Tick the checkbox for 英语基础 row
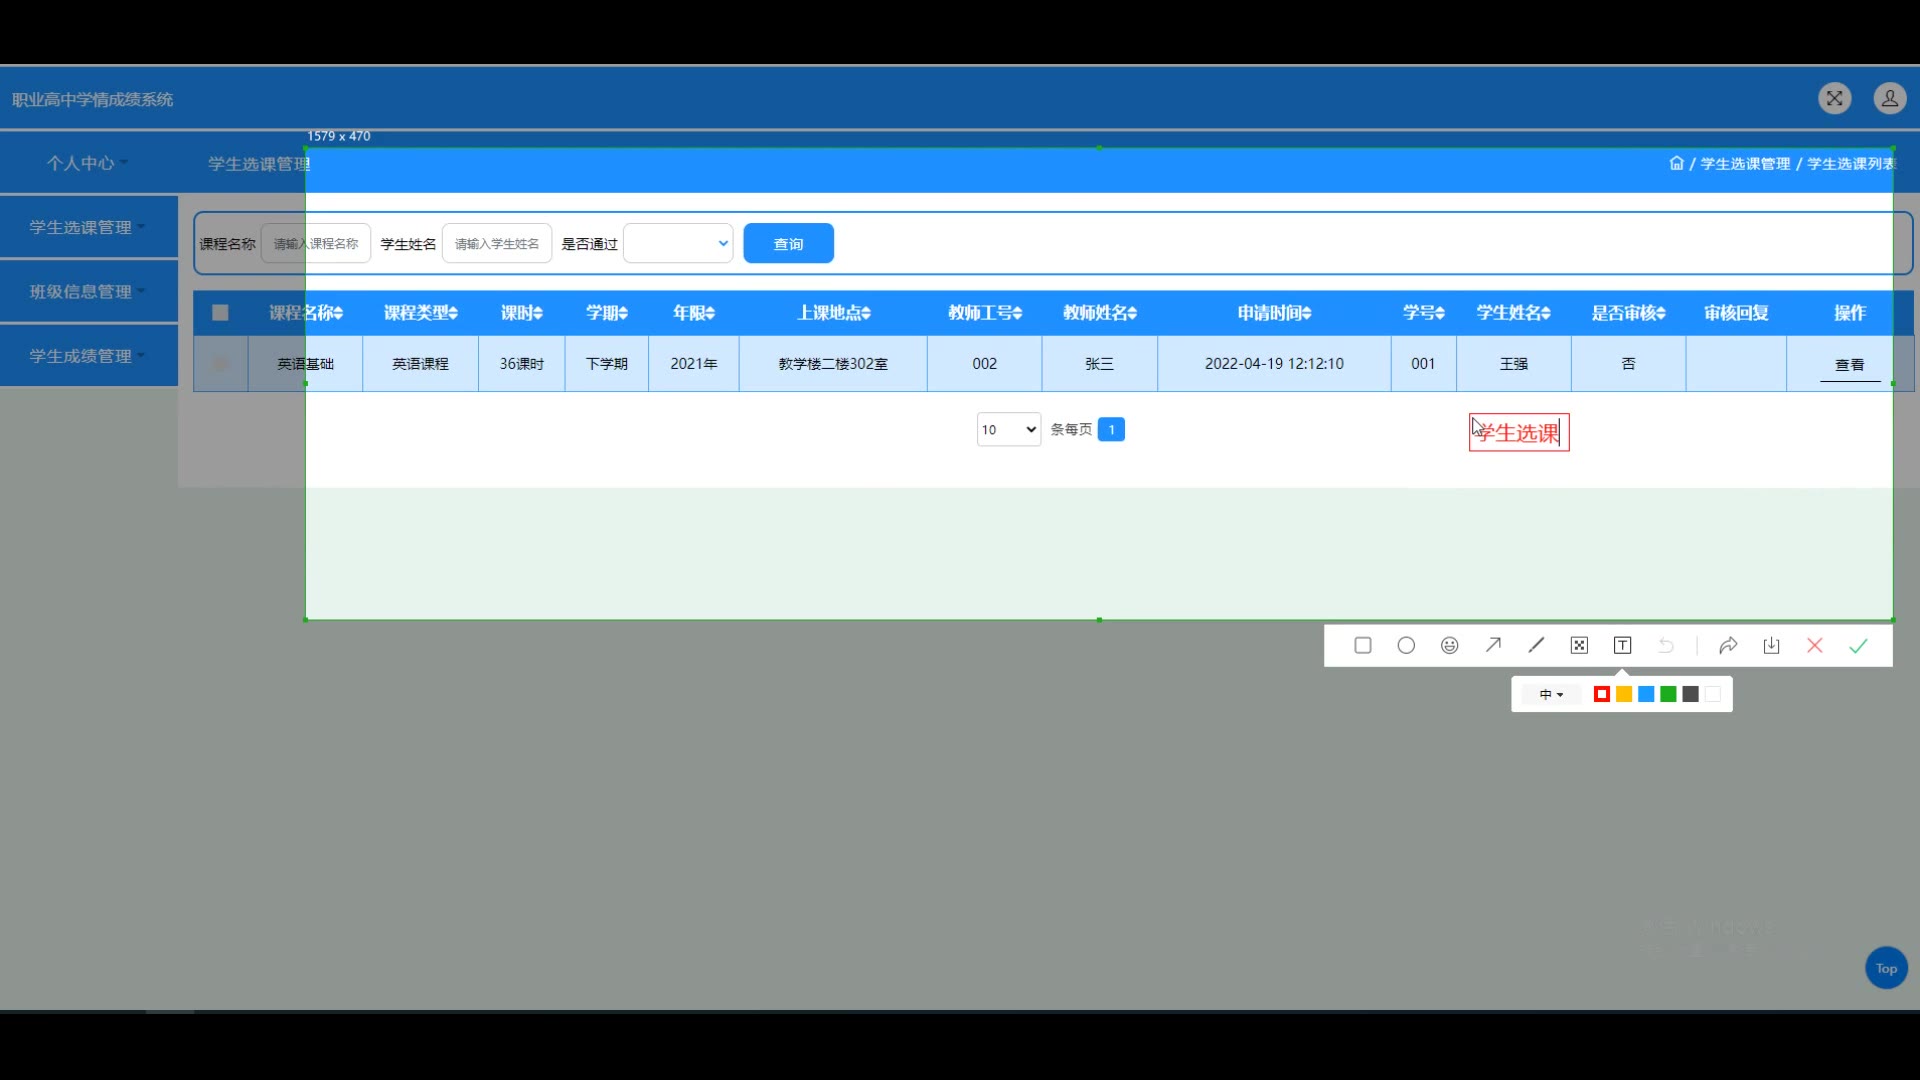 coord(220,364)
